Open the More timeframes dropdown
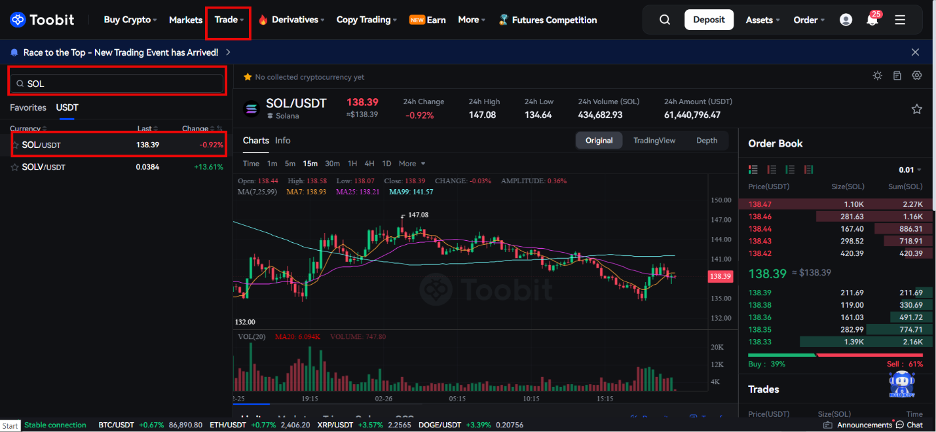 (x=411, y=163)
